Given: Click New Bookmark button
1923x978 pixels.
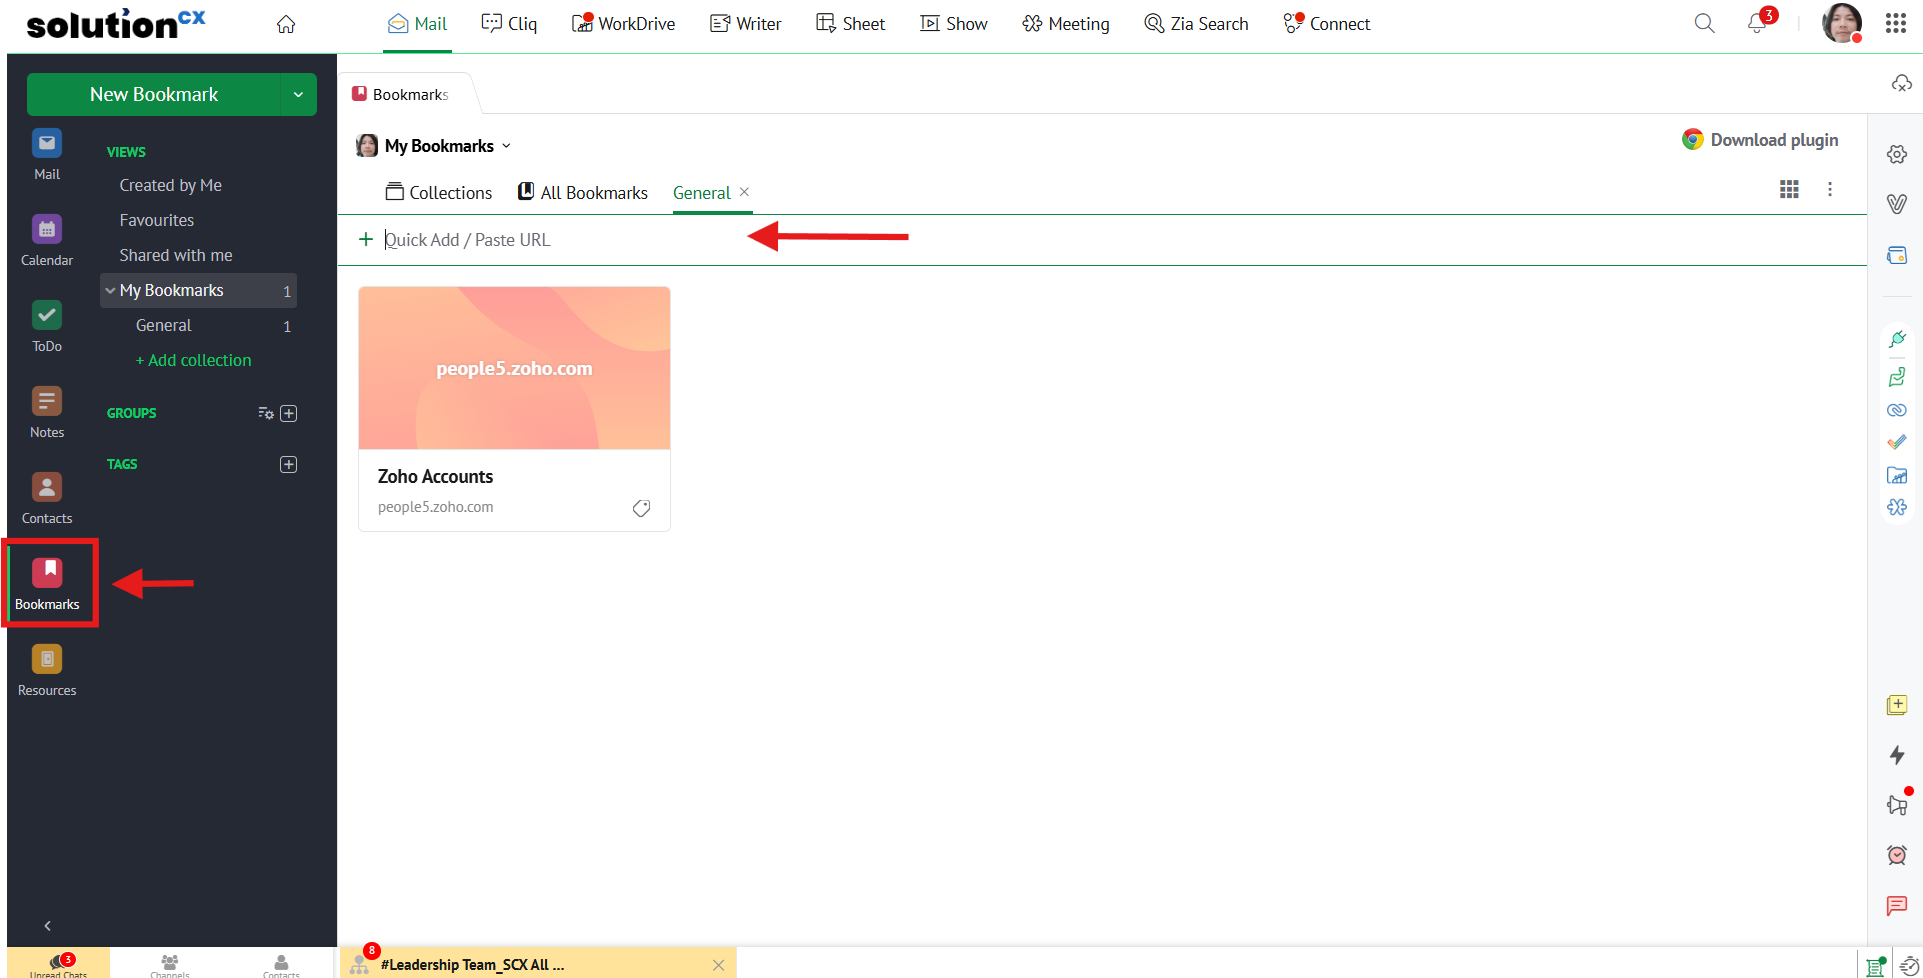Looking at the screenshot, I should [x=154, y=94].
